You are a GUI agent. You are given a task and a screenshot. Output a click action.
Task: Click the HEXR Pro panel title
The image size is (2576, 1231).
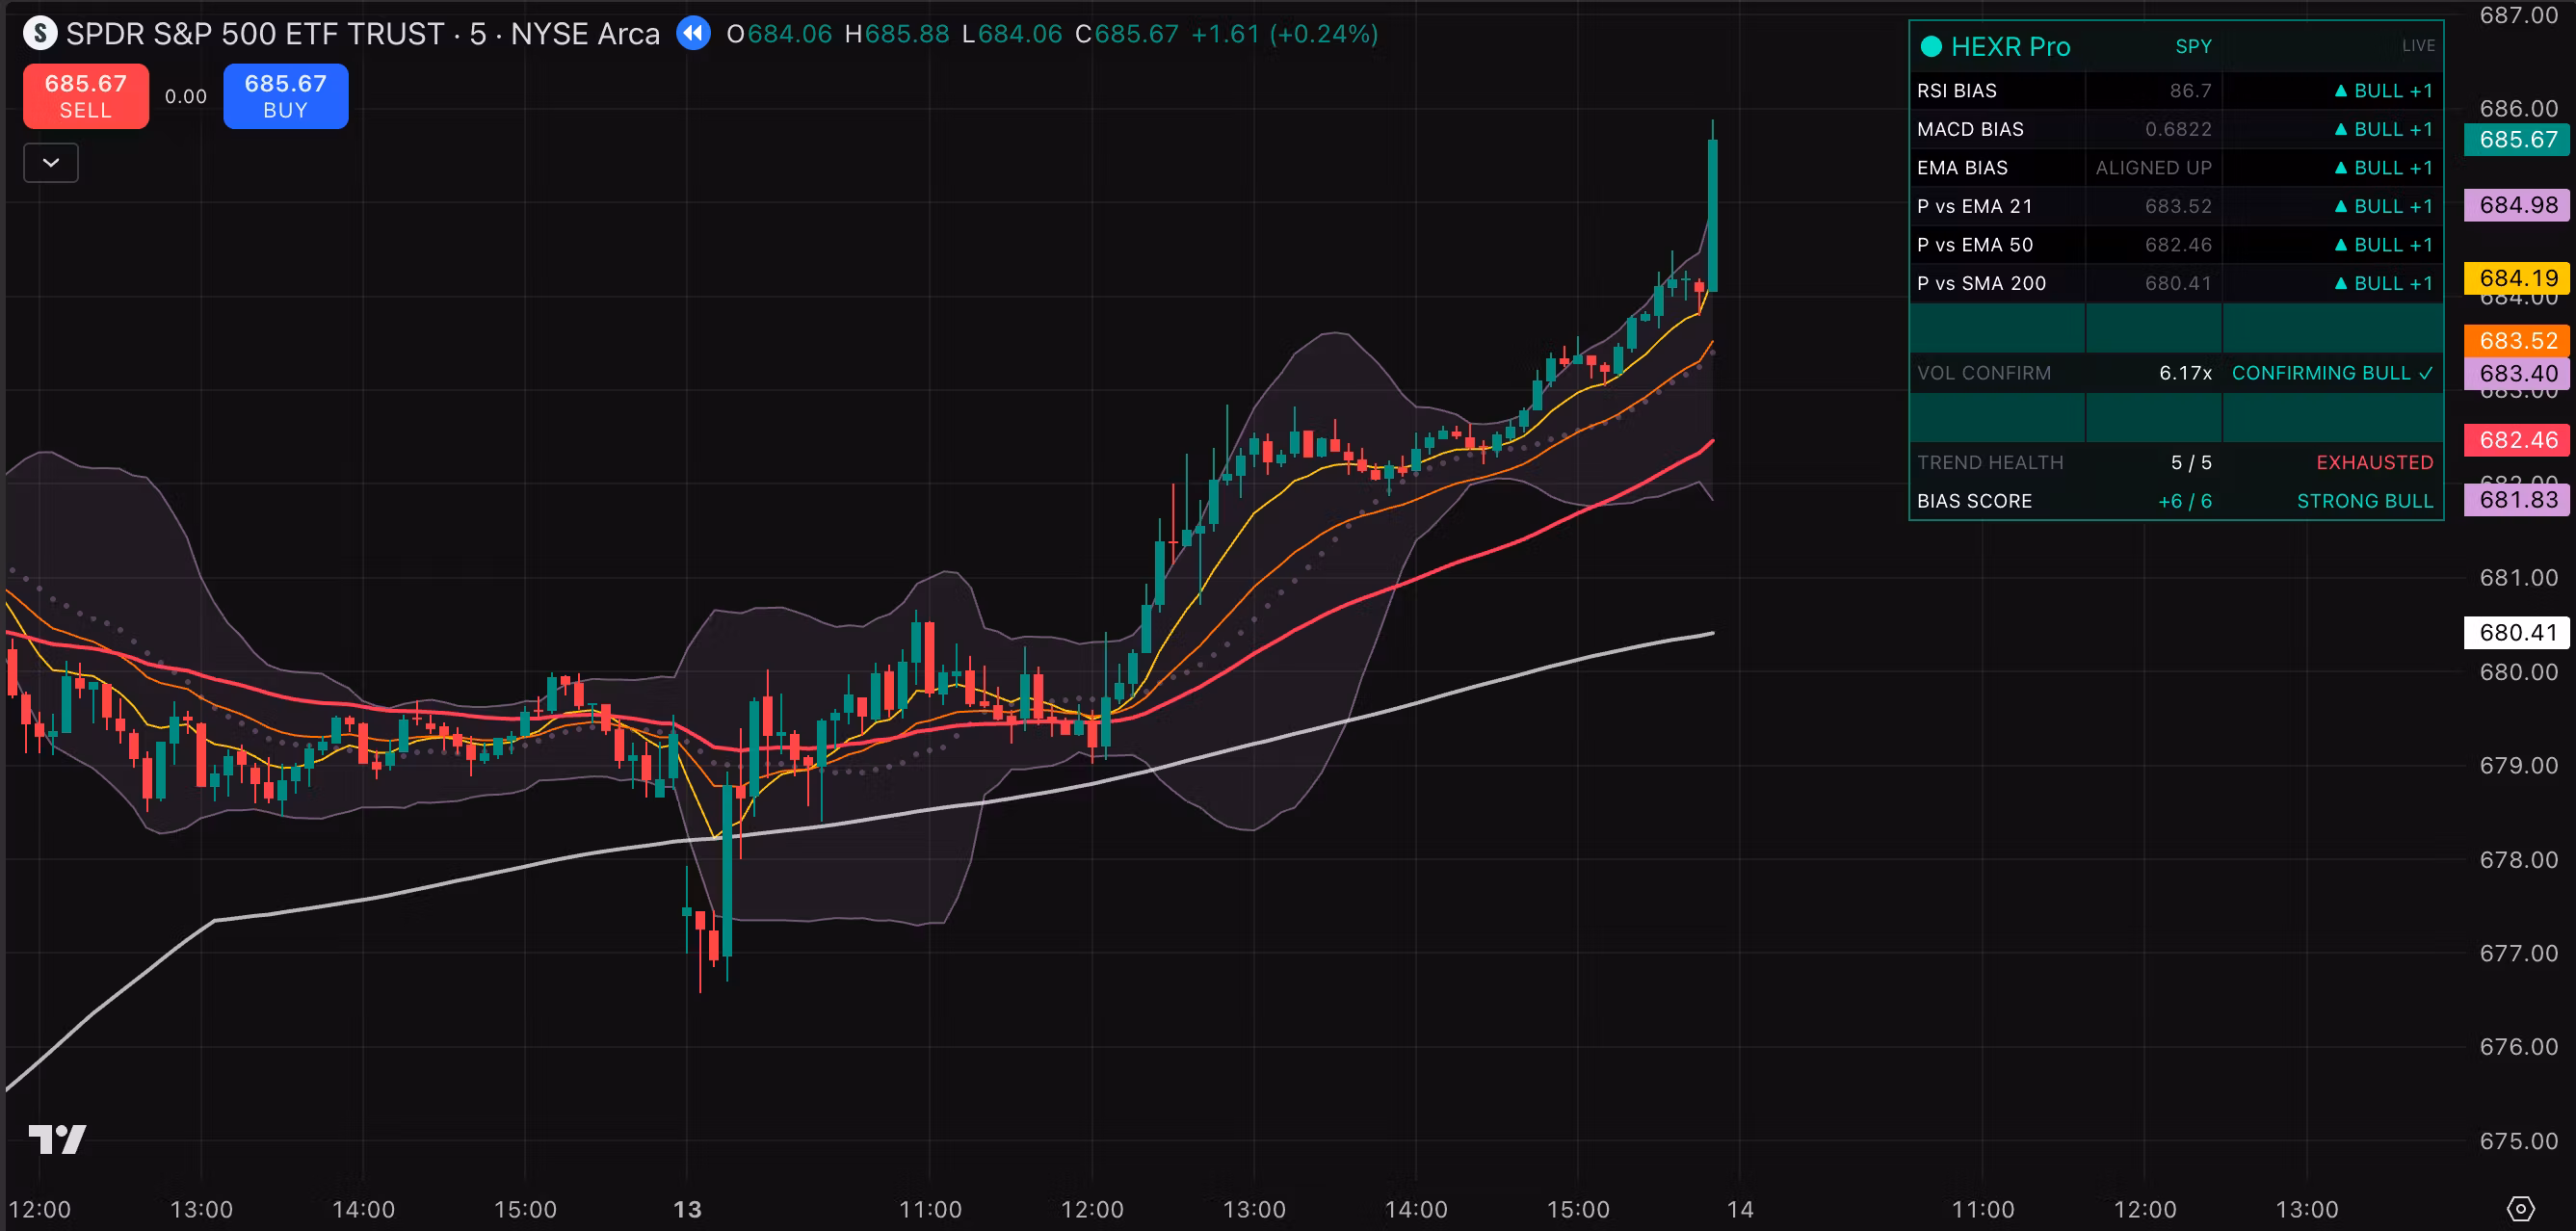[2010, 47]
